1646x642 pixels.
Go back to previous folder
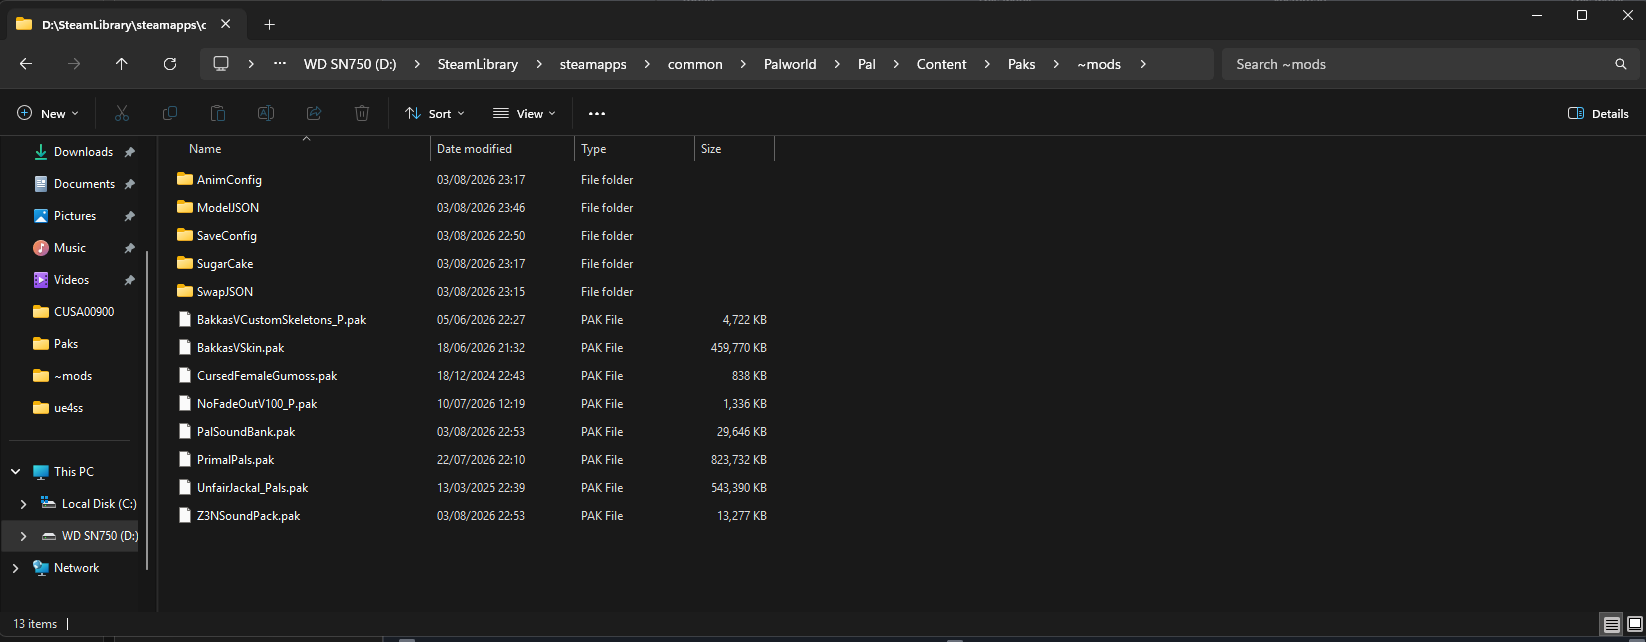tap(26, 64)
